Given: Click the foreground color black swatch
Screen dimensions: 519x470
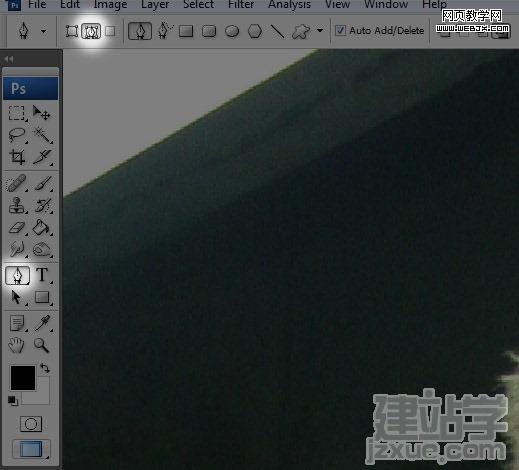Looking at the screenshot, I should 23,378.
